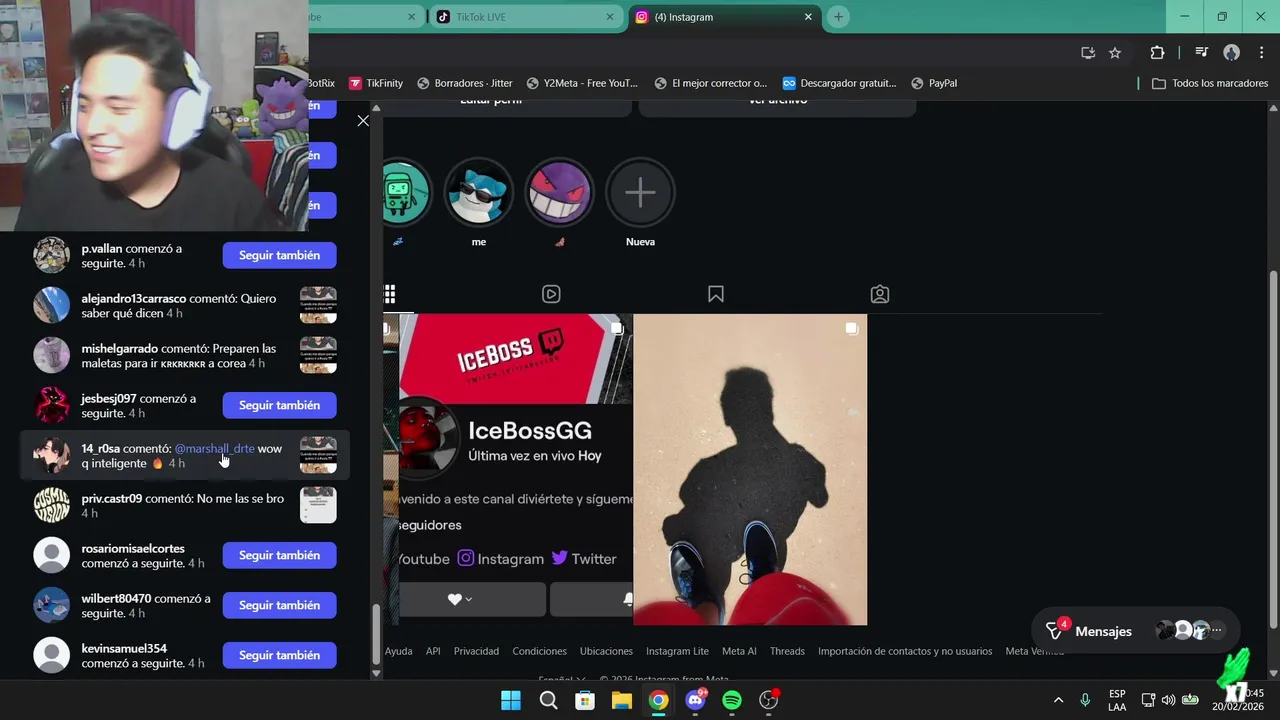1280x720 pixels.
Task: Open alejandro13carrasco's avatar
Action: click(x=52, y=305)
